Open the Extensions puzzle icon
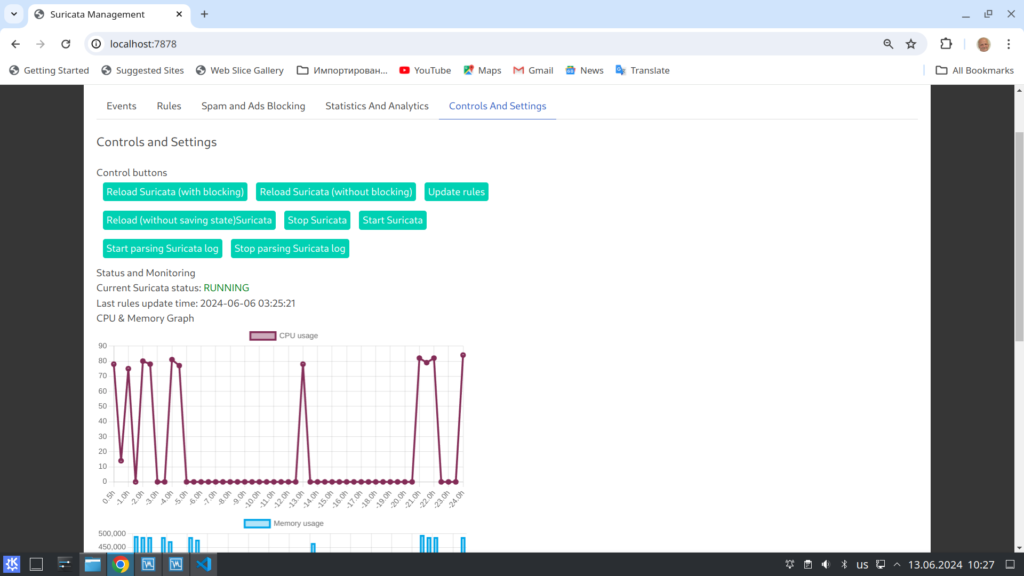The width and height of the screenshot is (1024, 576). 946,44
